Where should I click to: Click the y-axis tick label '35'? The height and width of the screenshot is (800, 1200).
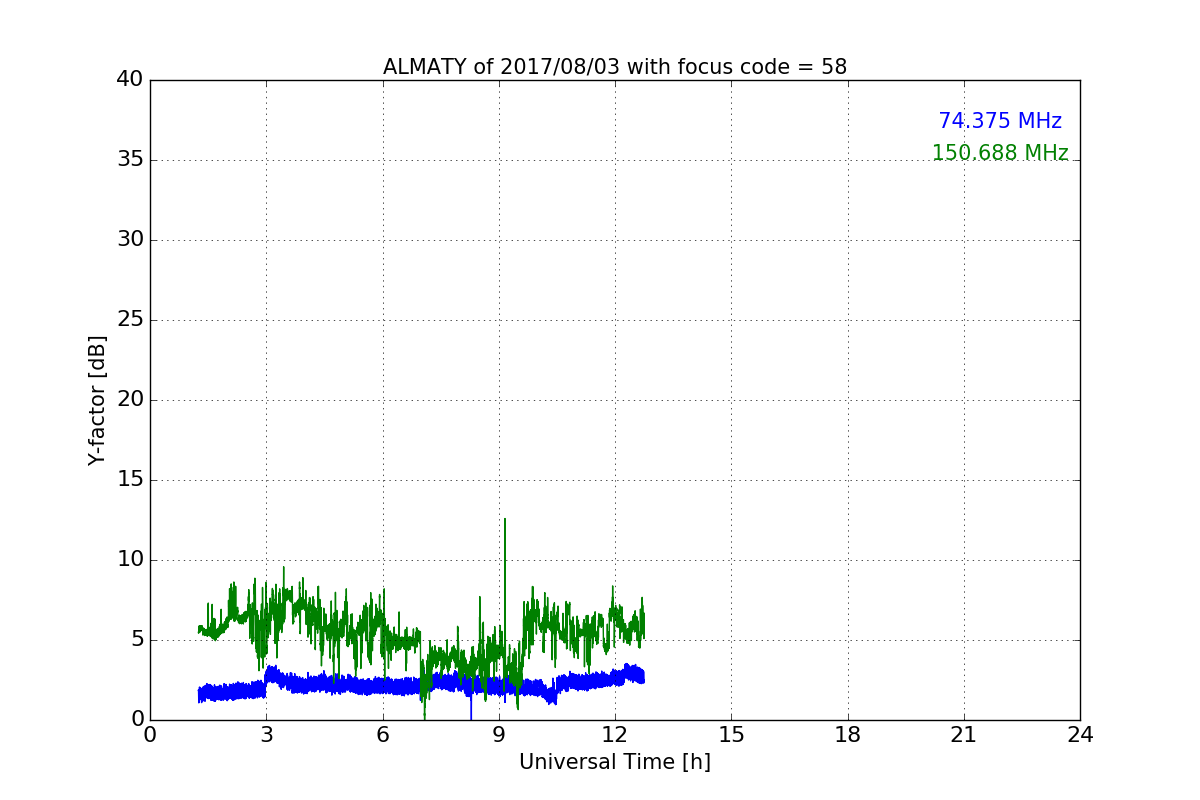click(x=130, y=160)
